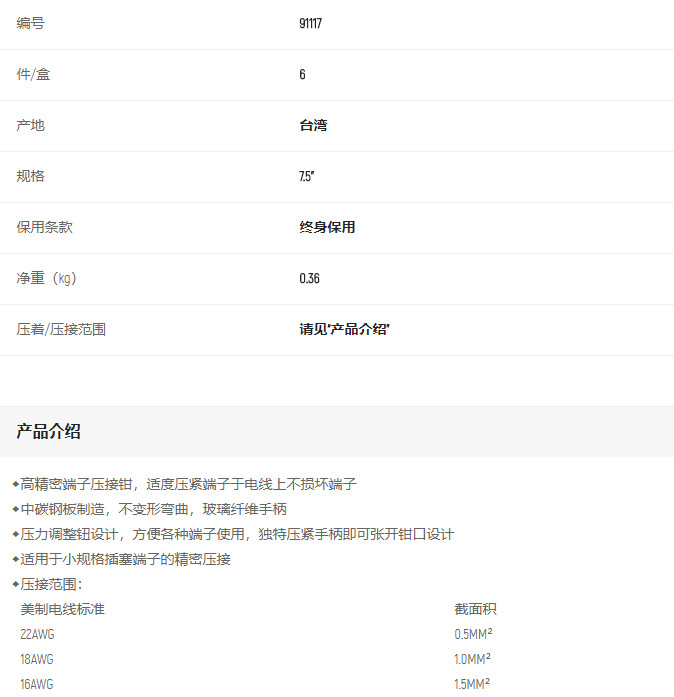The width and height of the screenshot is (674, 697).
Task: Click the 截面积 column header
Action: pos(475,609)
